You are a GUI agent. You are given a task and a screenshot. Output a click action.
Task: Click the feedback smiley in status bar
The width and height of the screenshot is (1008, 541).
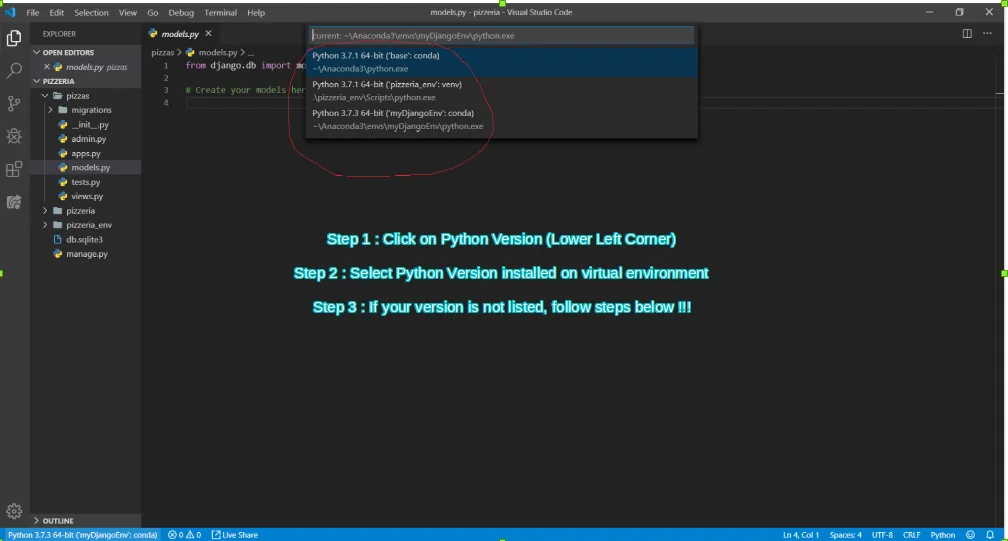pyautogui.click(x=971, y=535)
